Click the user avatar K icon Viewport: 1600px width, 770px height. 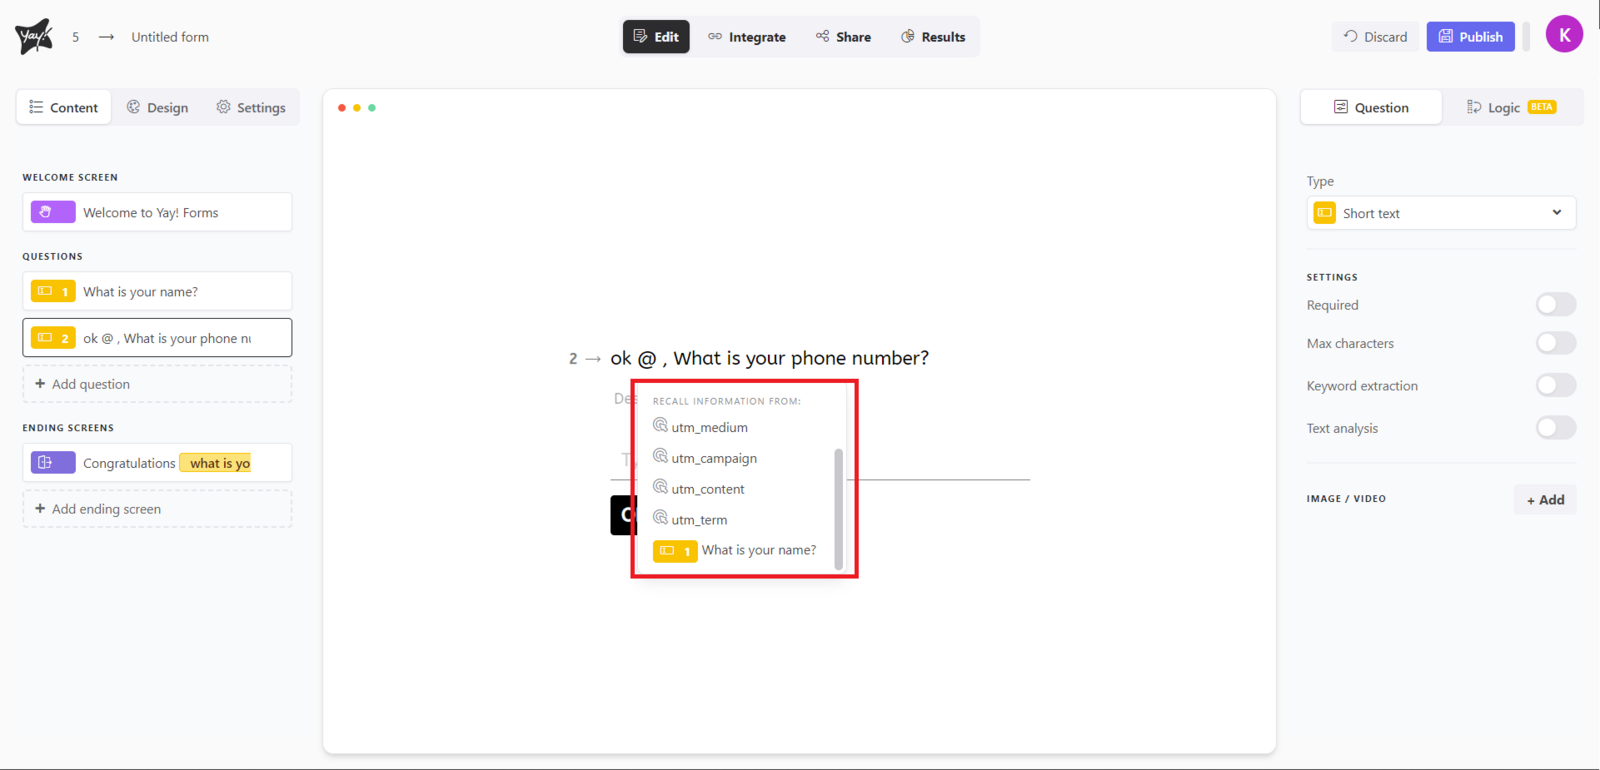1564,35
